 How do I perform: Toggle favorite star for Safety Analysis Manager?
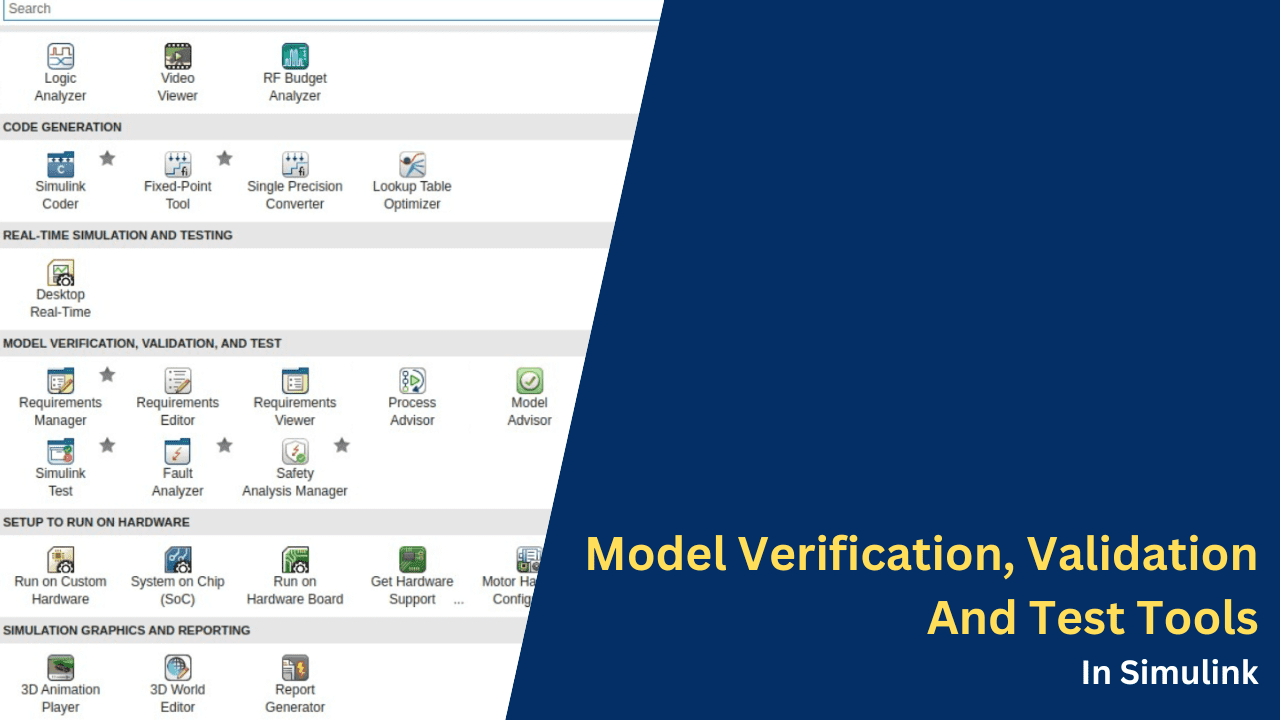(x=342, y=445)
